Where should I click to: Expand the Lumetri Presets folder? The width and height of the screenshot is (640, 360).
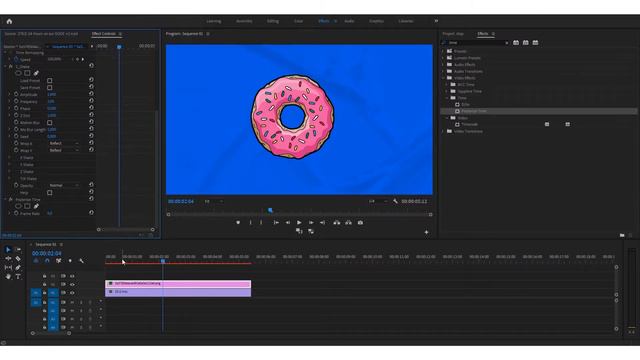pos(443,58)
